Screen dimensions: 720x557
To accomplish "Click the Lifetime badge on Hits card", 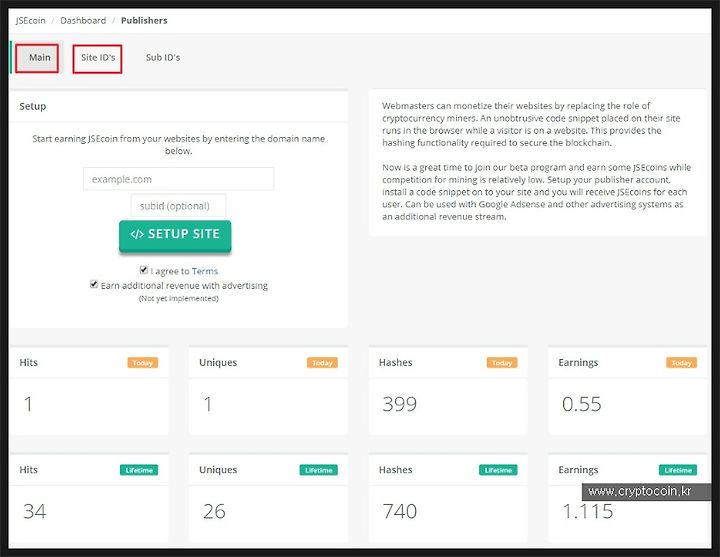I will click(139, 470).
